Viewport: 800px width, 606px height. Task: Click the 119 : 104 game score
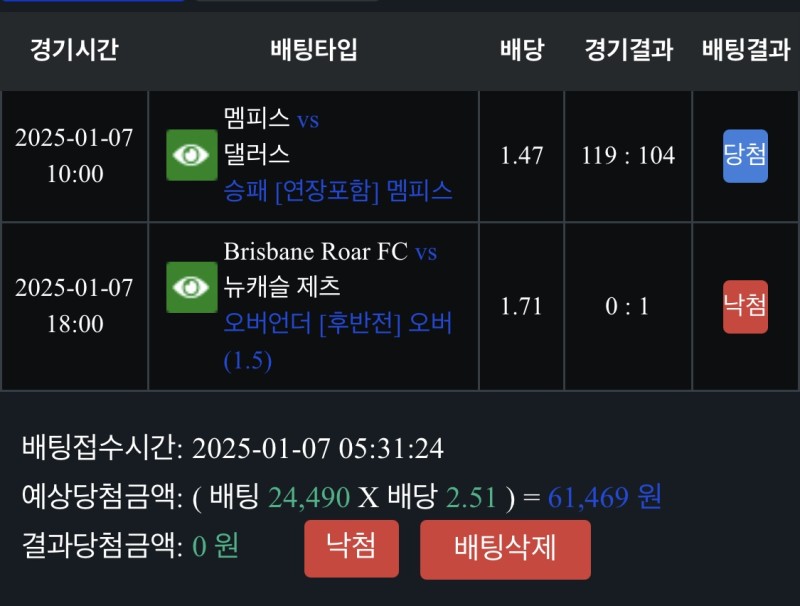pos(628,155)
